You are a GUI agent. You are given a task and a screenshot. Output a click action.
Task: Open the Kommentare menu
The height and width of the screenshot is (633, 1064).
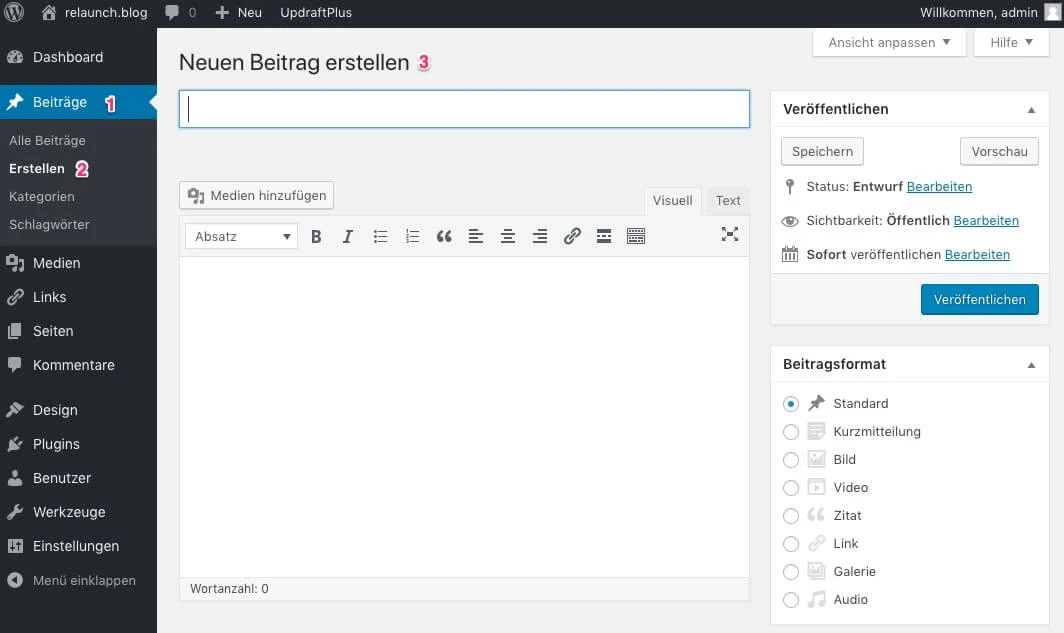tap(78, 365)
